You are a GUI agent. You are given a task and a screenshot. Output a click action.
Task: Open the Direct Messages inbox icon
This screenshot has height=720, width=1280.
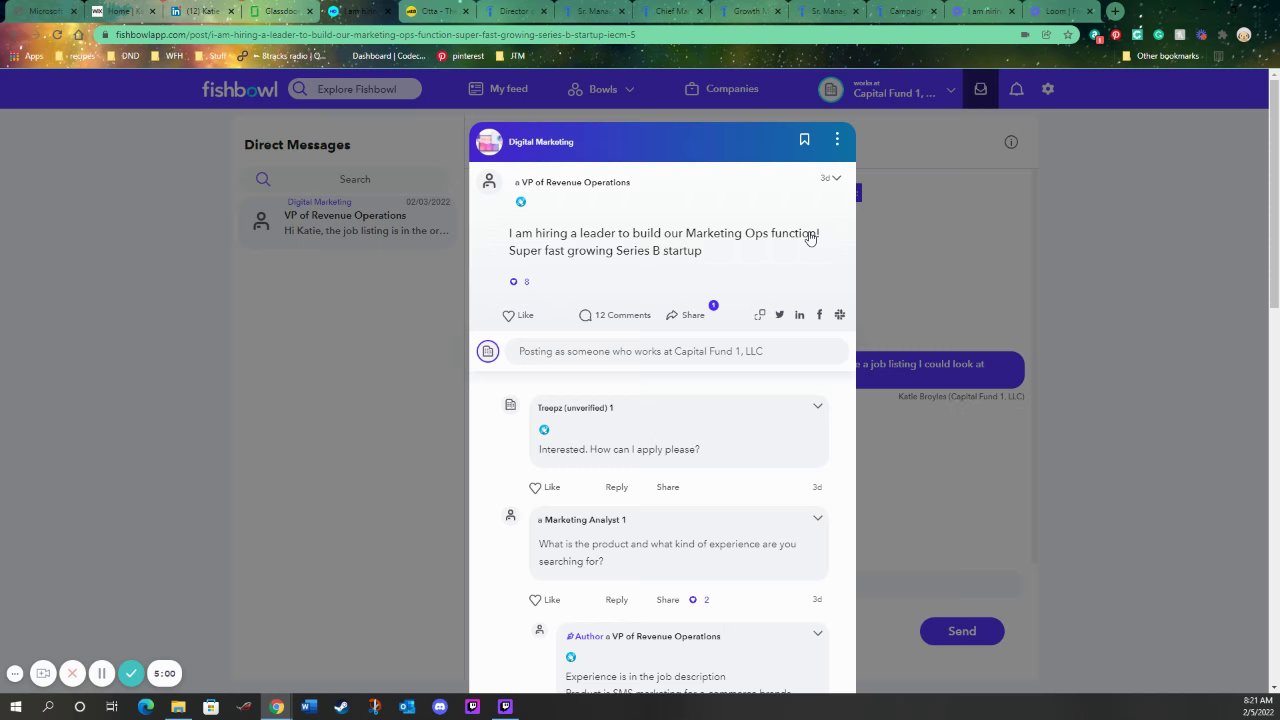click(980, 89)
